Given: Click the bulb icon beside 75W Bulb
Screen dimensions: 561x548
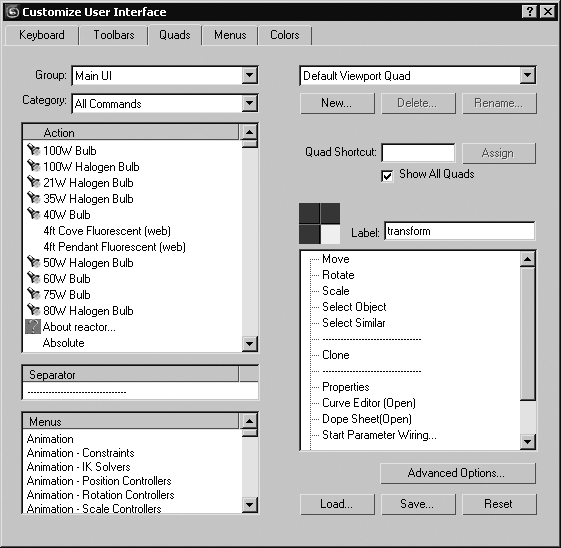Looking at the screenshot, I should coord(34,294).
